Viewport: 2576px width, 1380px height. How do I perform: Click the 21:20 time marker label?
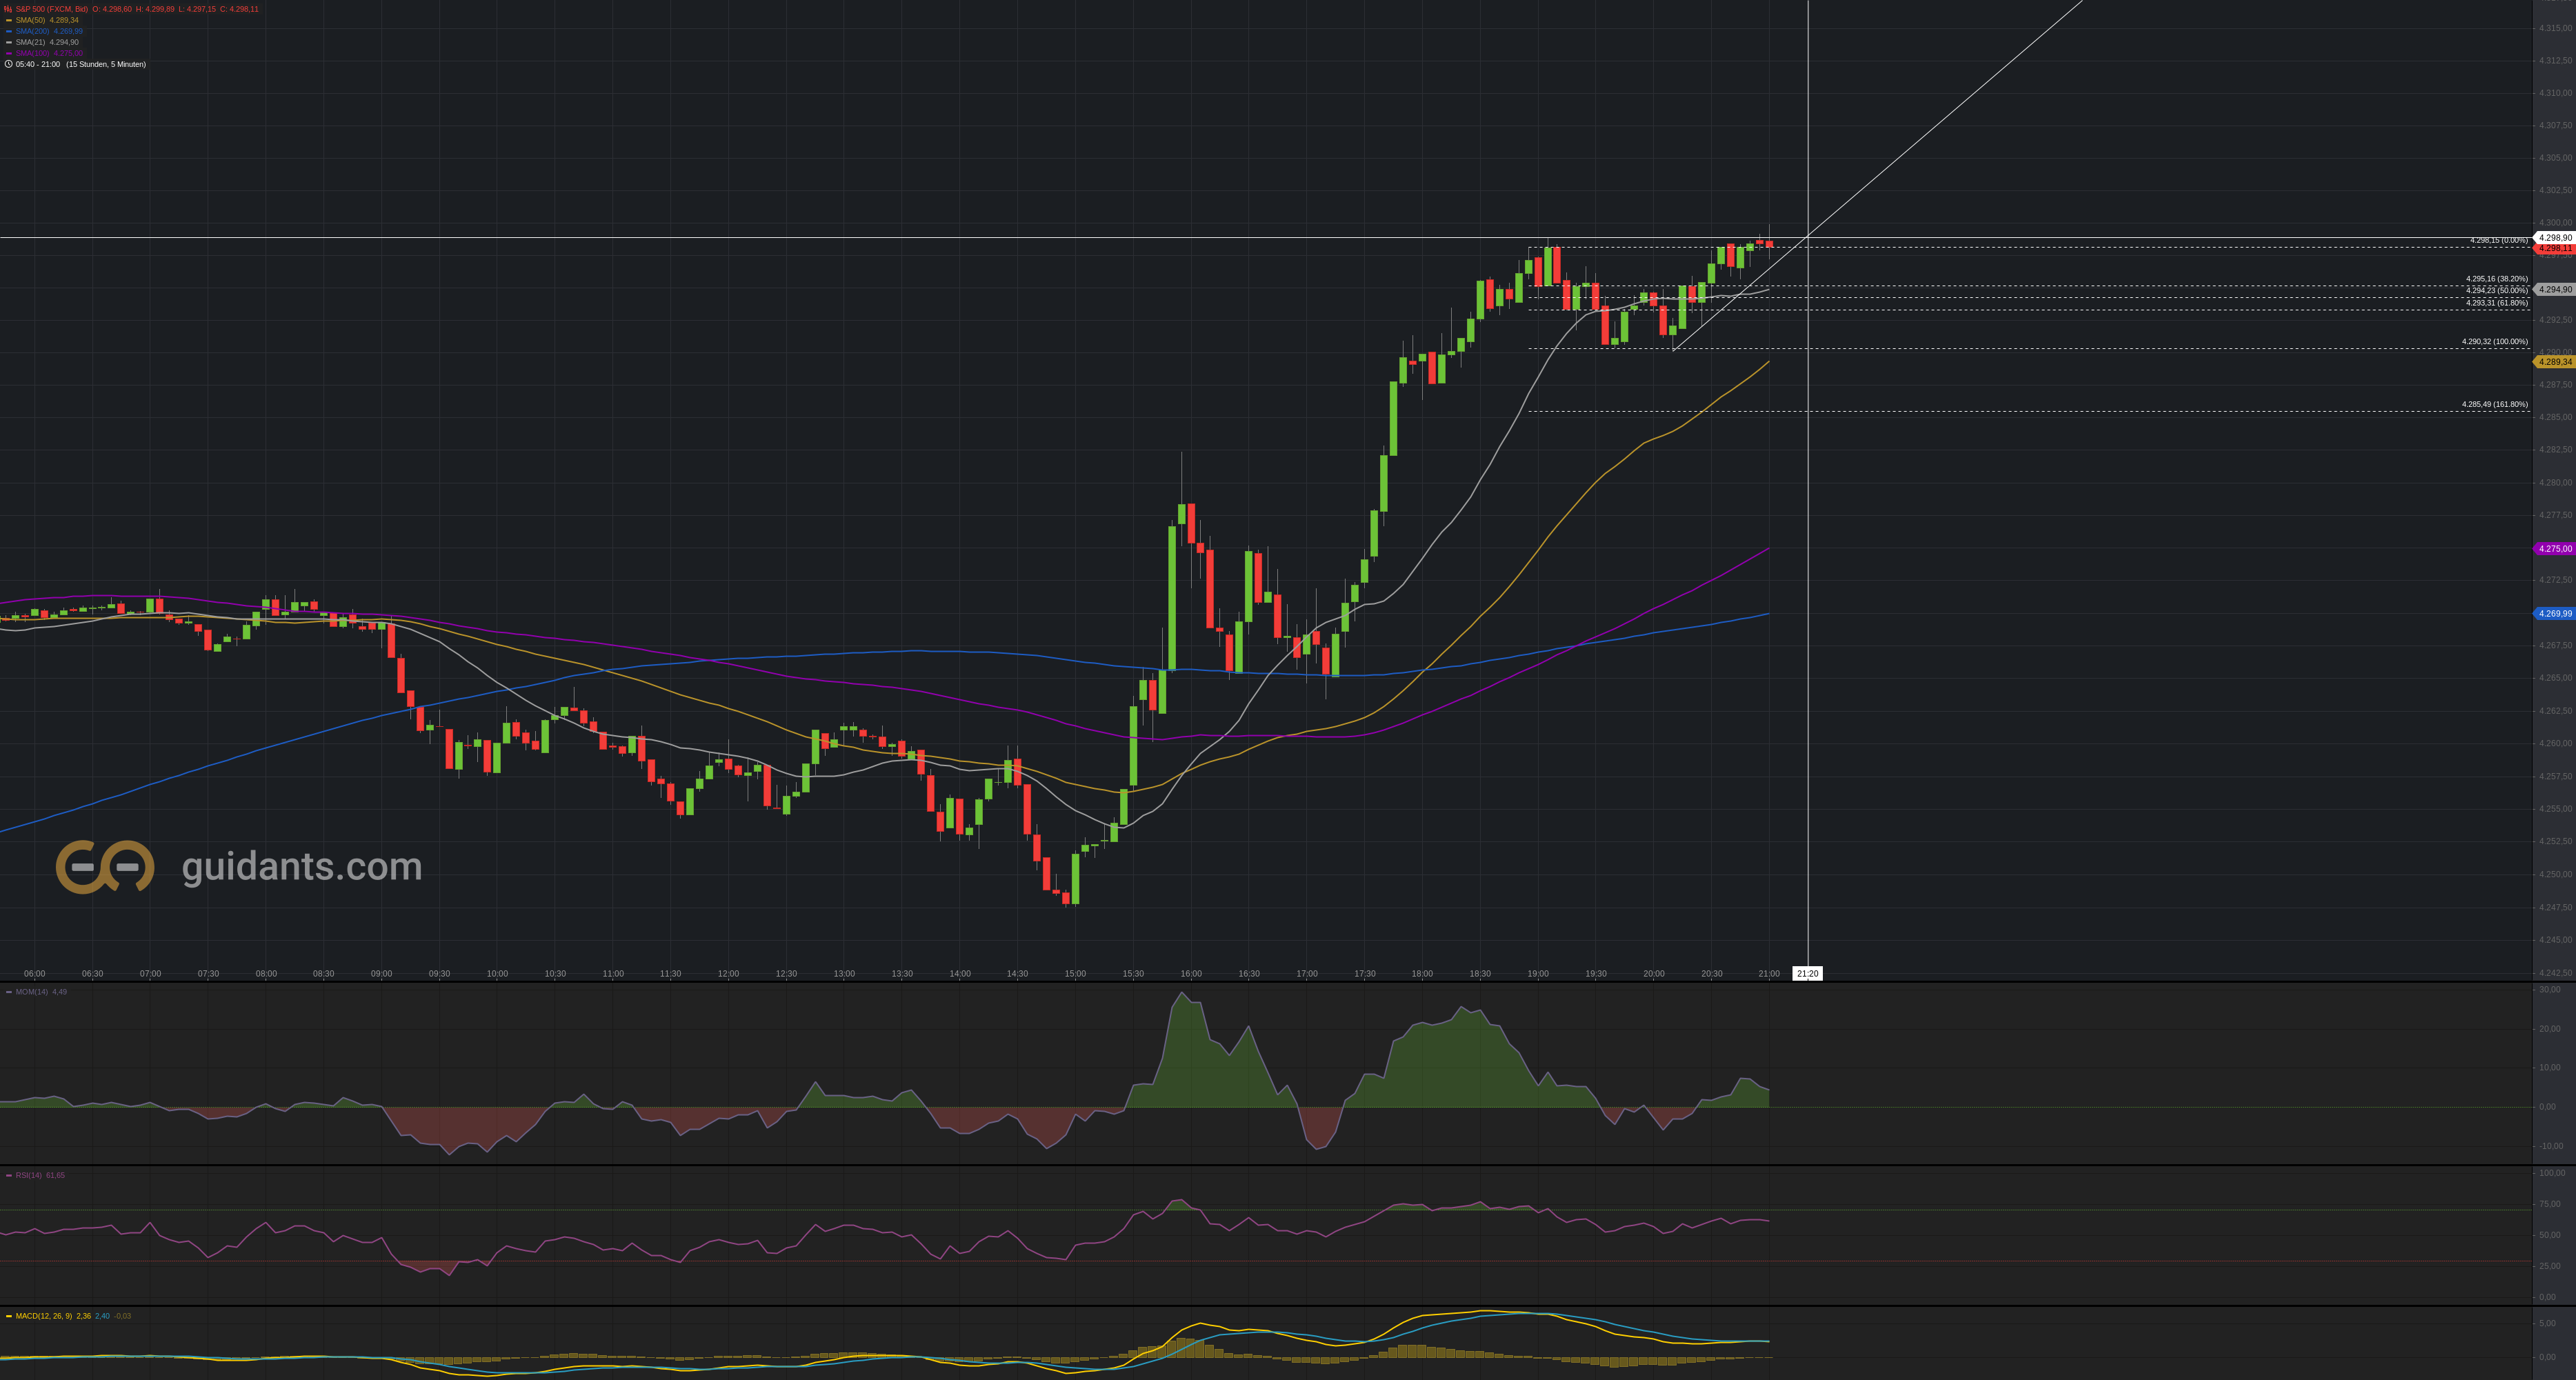pos(1807,973)
